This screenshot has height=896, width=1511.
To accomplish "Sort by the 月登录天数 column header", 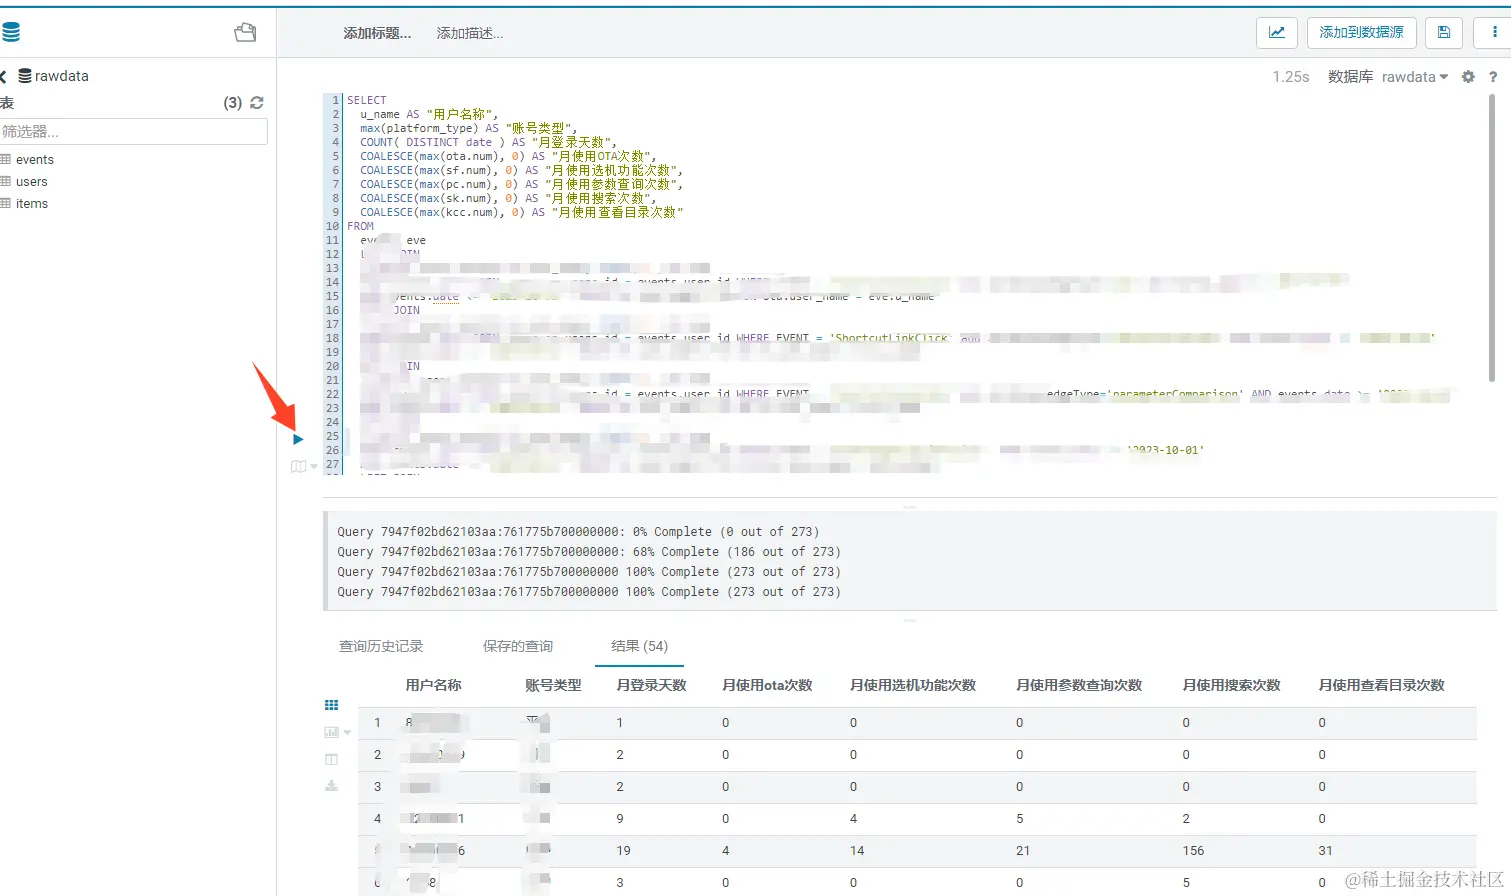I will click(651, 686).
